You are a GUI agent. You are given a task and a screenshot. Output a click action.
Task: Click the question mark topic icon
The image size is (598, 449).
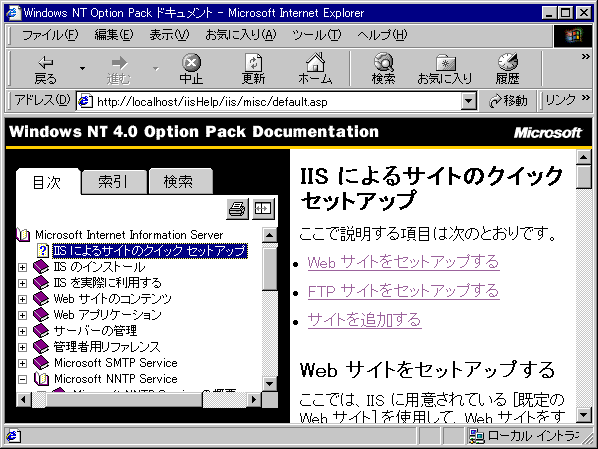click(x=43, y=251)
